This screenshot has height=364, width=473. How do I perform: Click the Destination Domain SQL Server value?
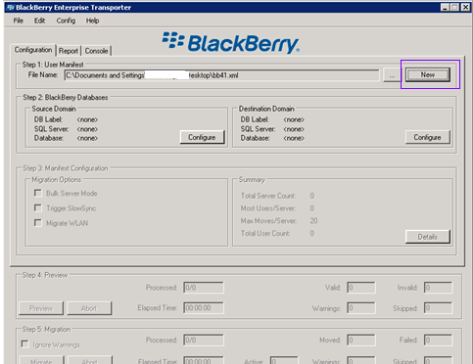click(x=294, y=129)
